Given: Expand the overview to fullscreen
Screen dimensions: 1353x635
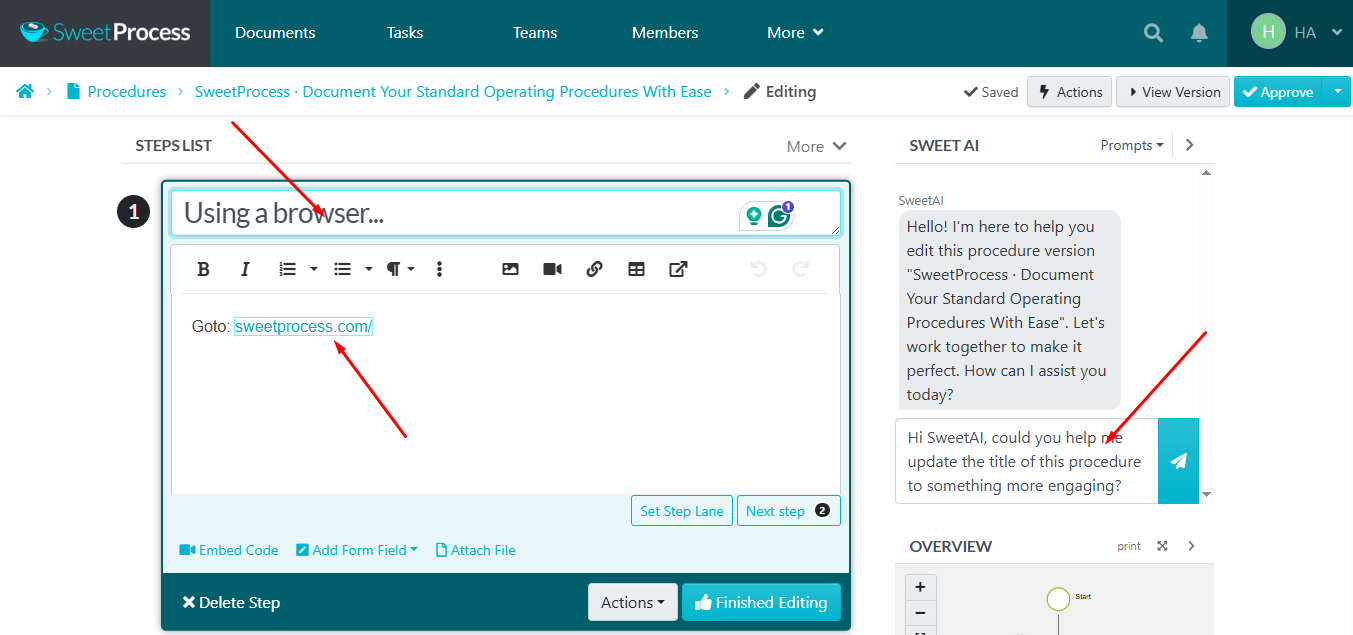Looking at the screenshot, I should pos(1162,546).
